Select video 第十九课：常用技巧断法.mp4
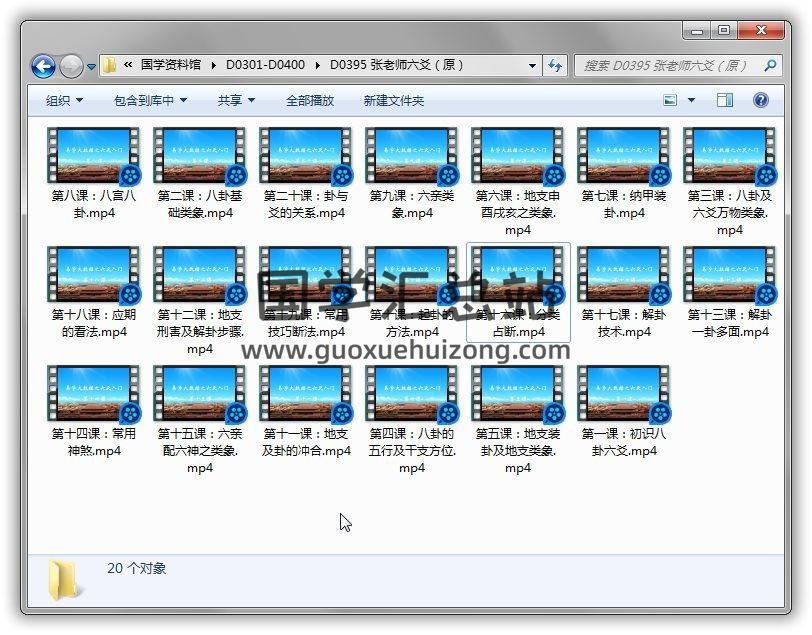Viewport: 812px width, 635px height. (306, 293)
